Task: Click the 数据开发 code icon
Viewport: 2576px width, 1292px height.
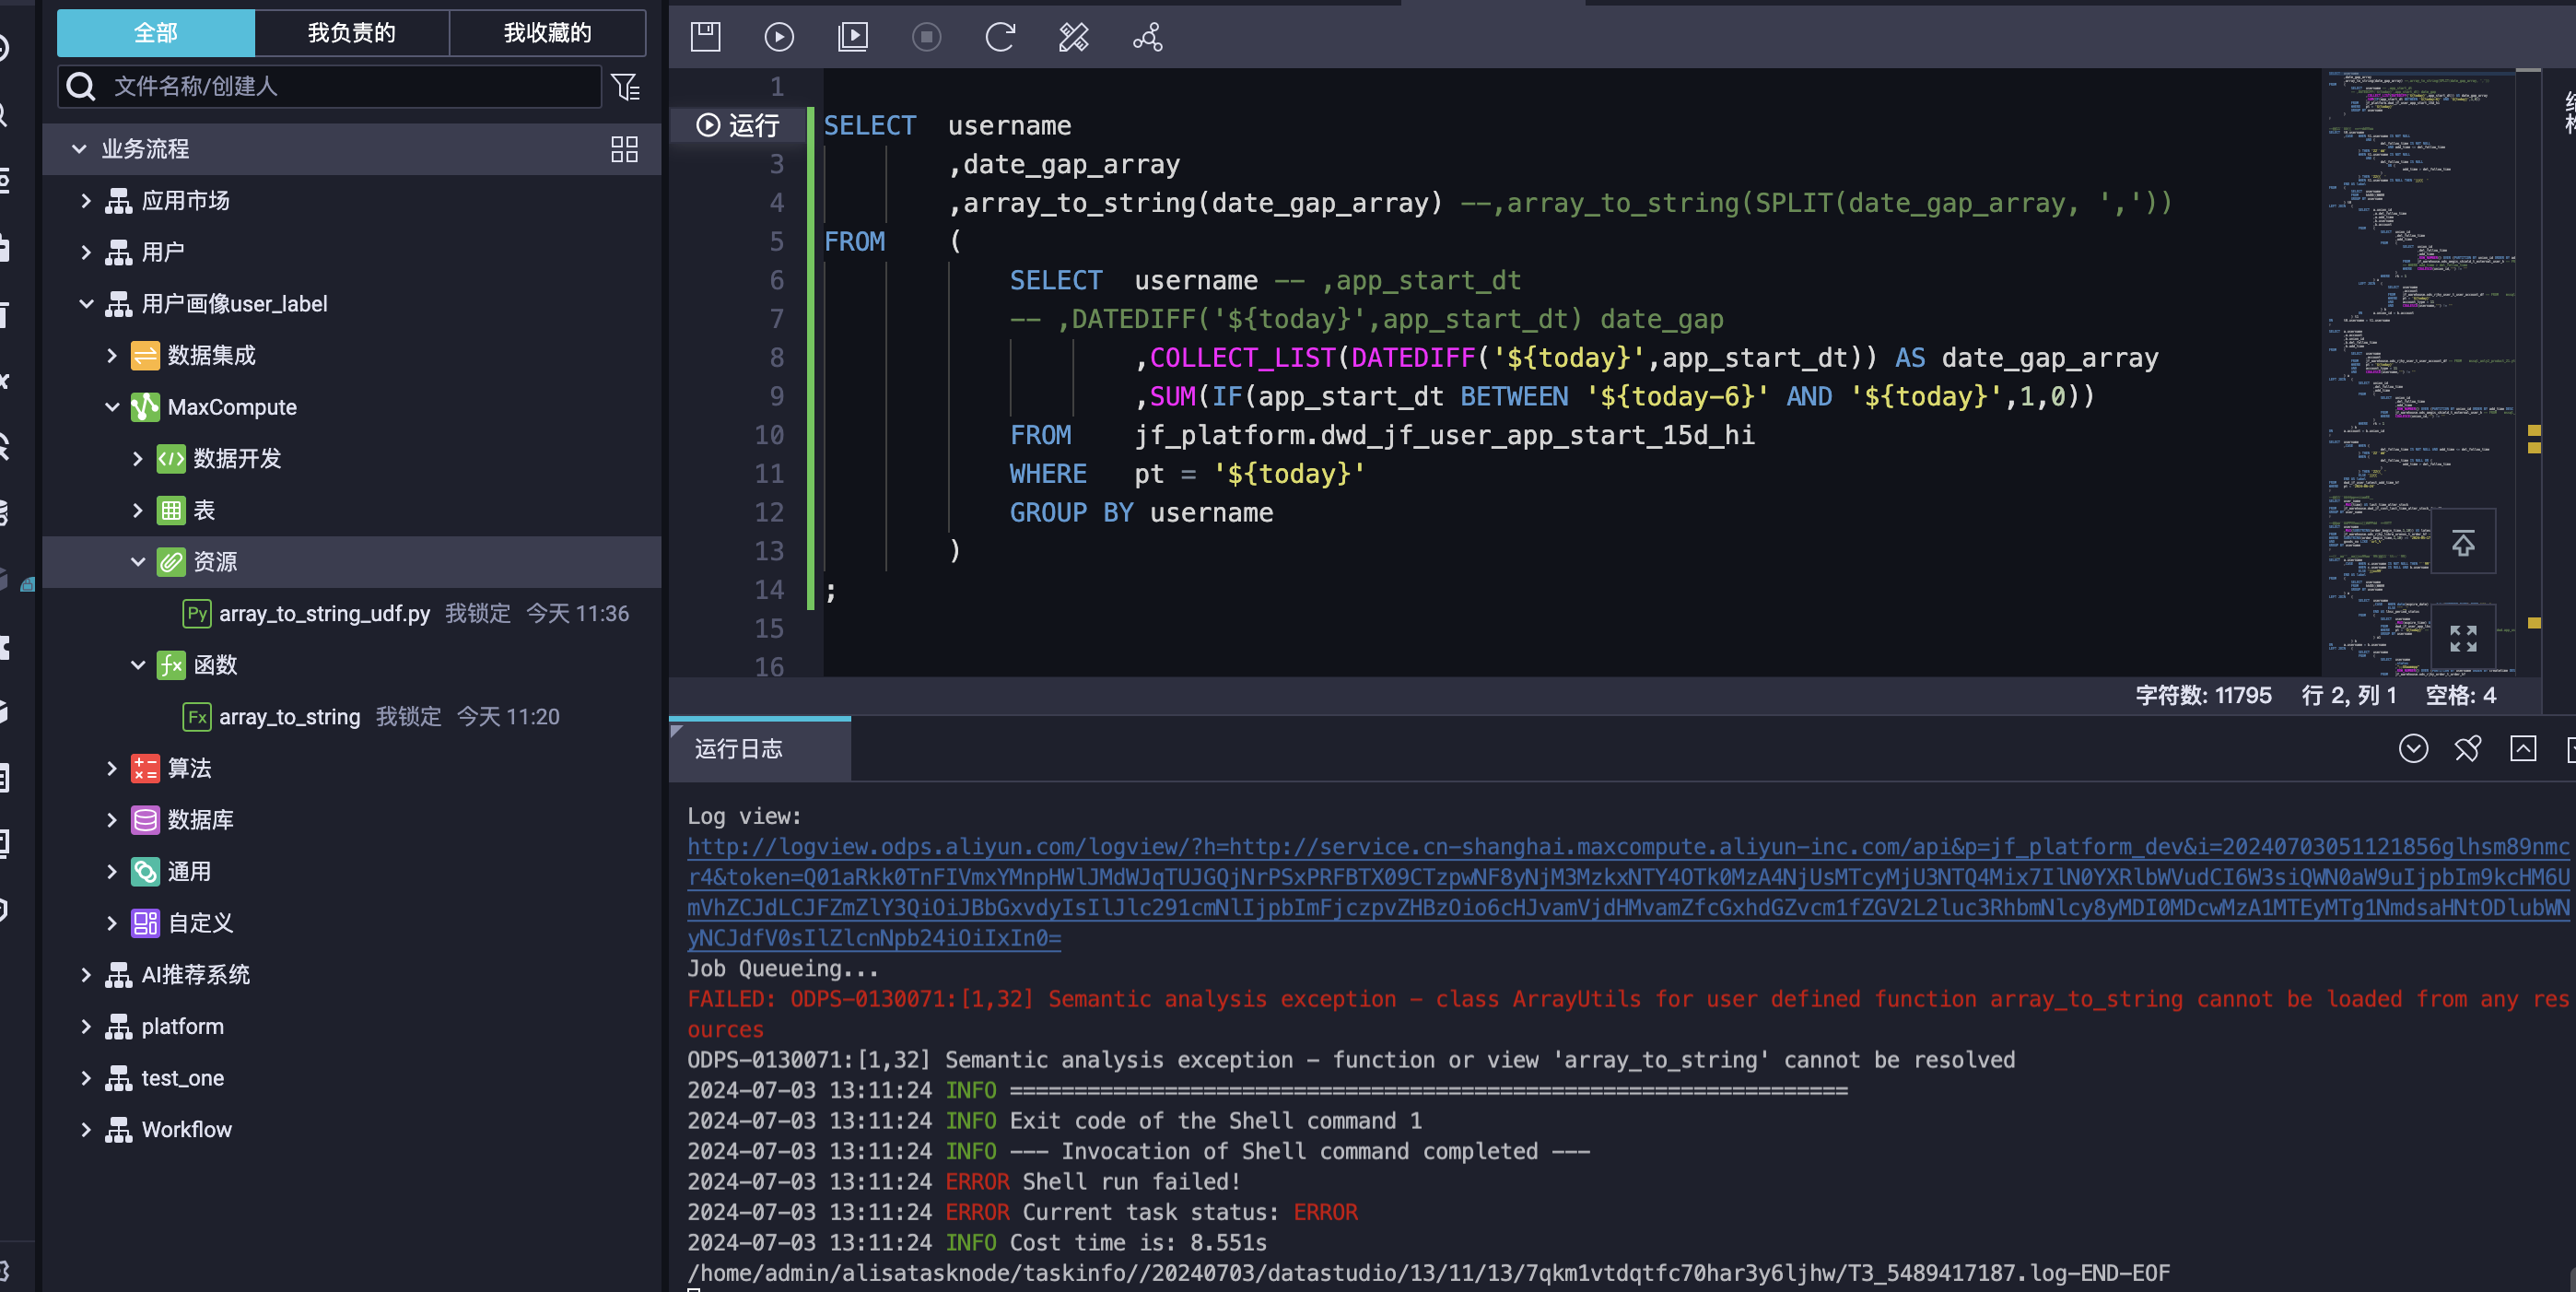Action: point(171,459)
